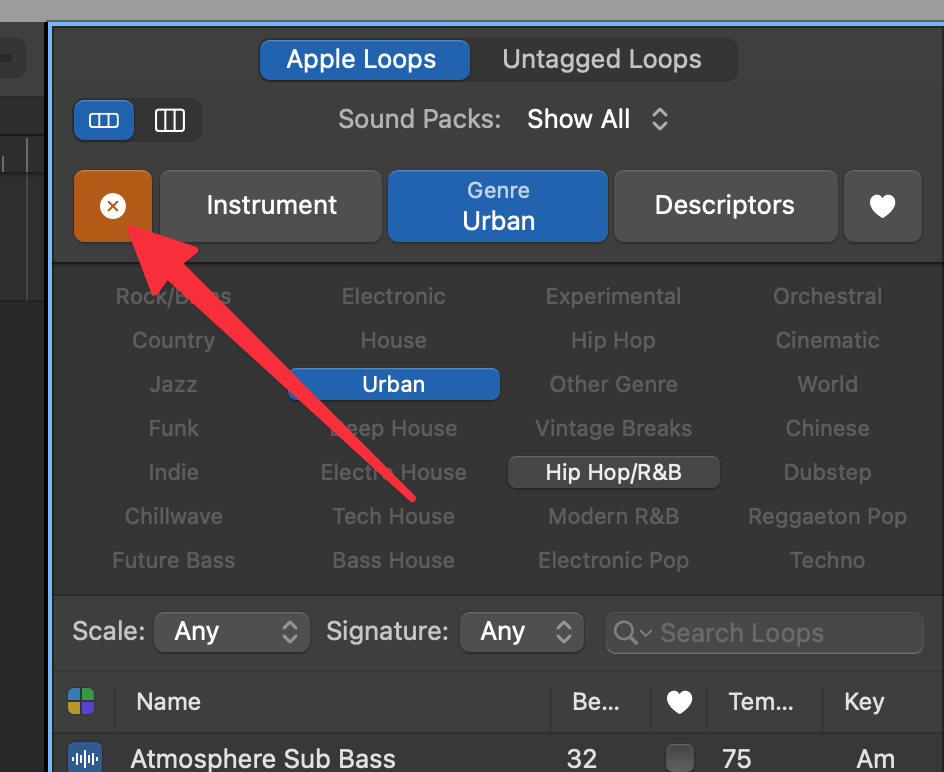Open the Instrument filter button

(271, 206)
